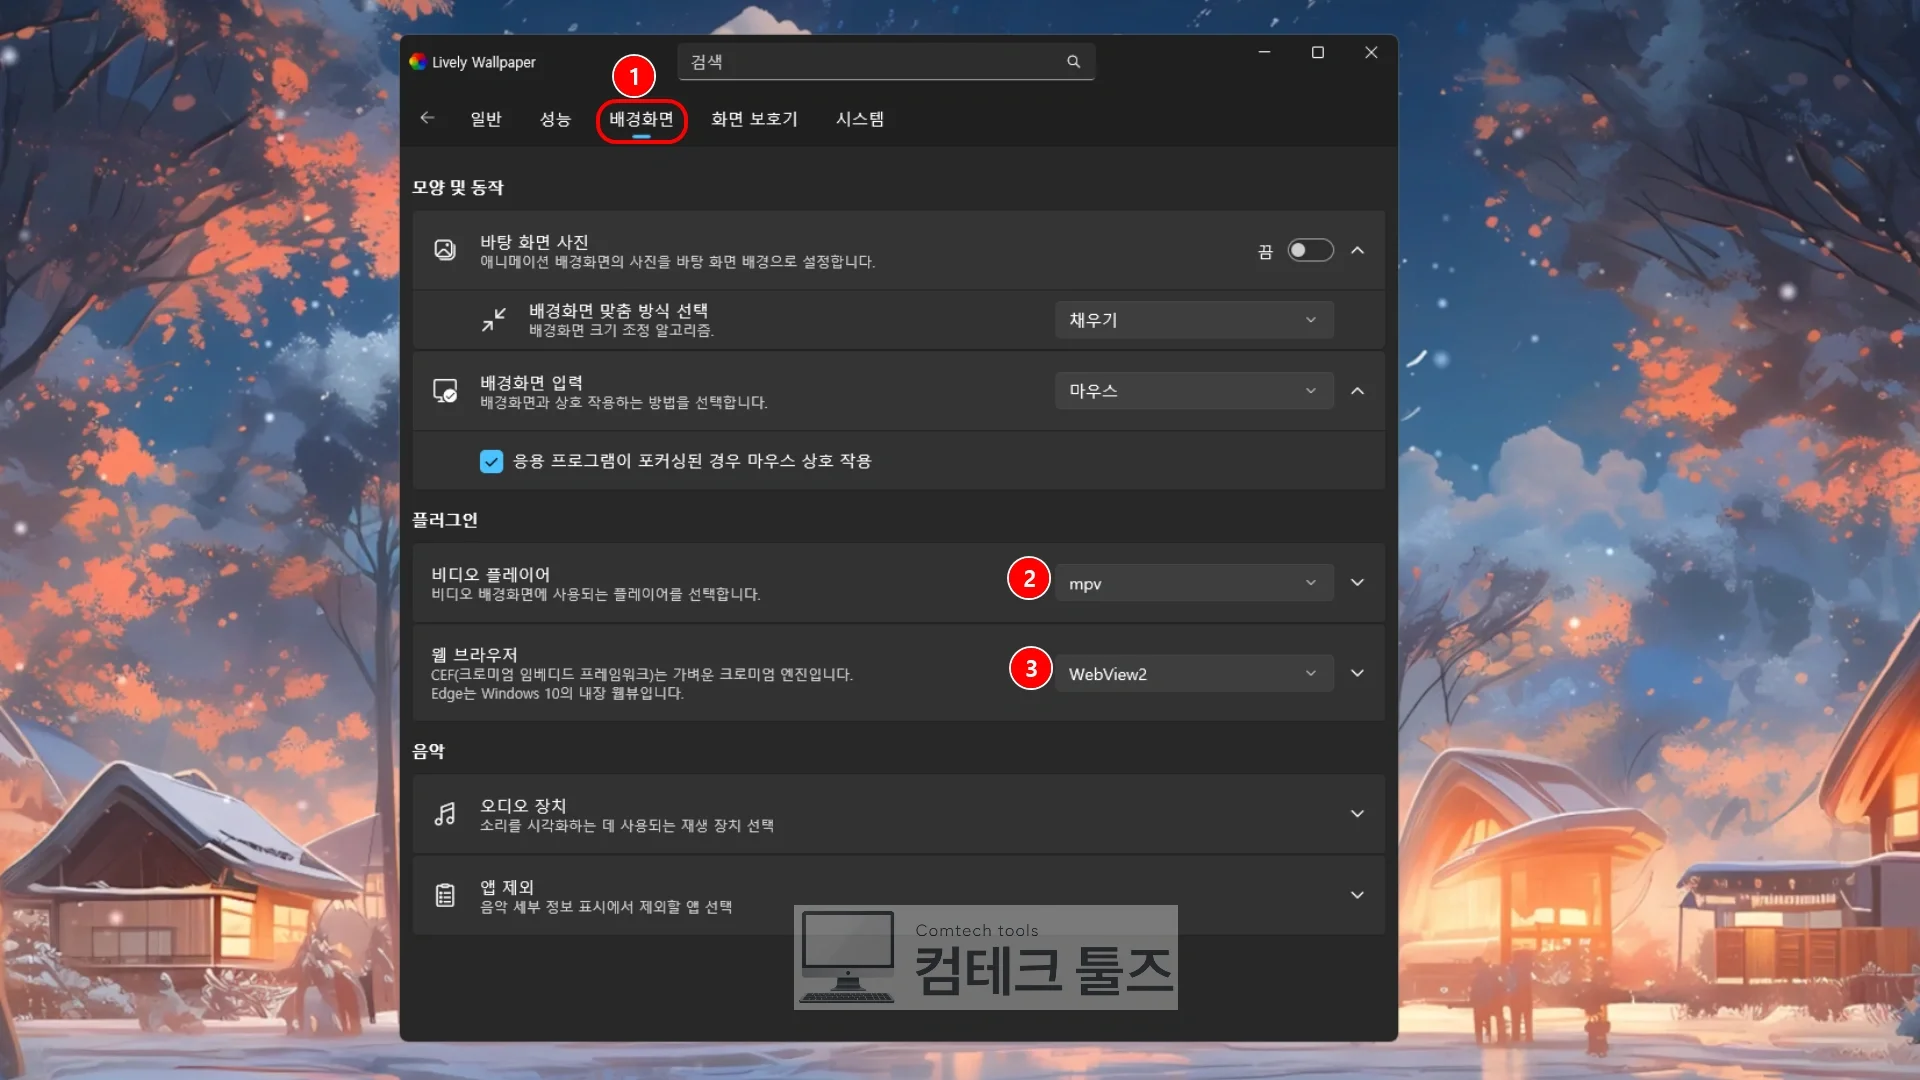Image resolution: width=1920 pixels, height=1080 pixels.
Task: Click the 앱 제외 clipboard icon
Action: pos(445,895)
